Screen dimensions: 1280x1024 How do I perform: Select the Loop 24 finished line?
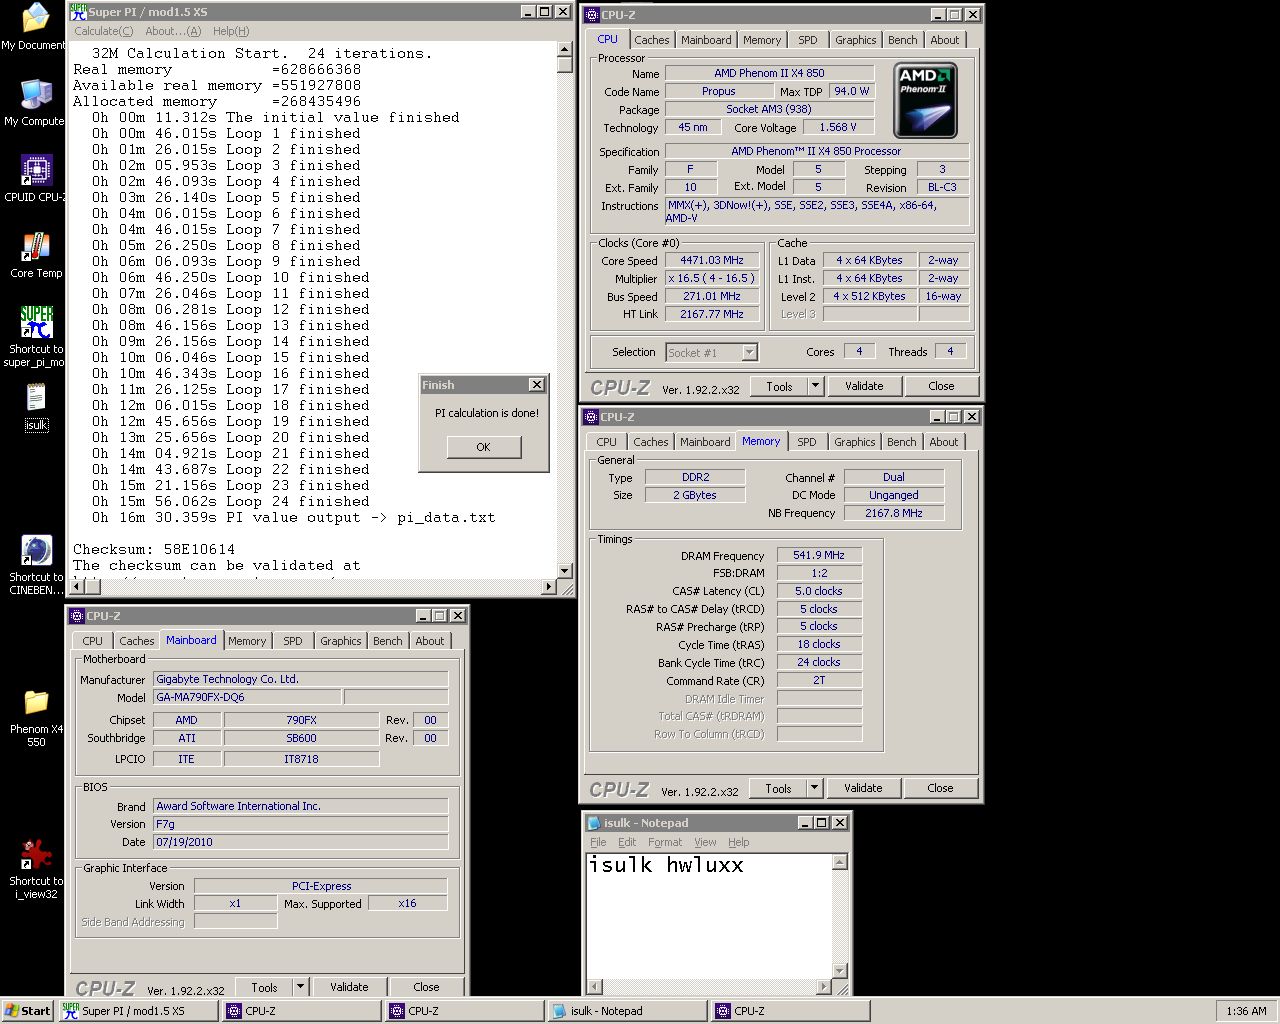(230, 501)
